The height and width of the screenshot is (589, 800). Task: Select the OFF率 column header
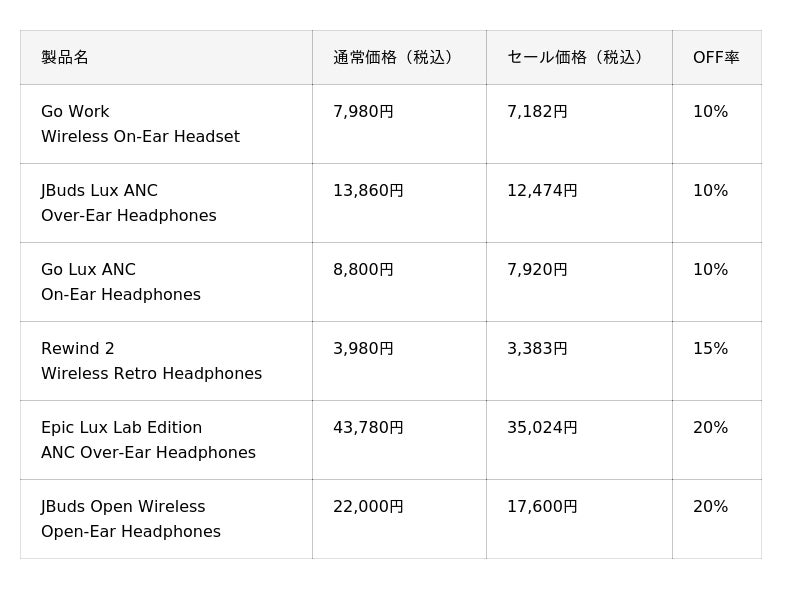pyautogui.click(x=717, y=57)
